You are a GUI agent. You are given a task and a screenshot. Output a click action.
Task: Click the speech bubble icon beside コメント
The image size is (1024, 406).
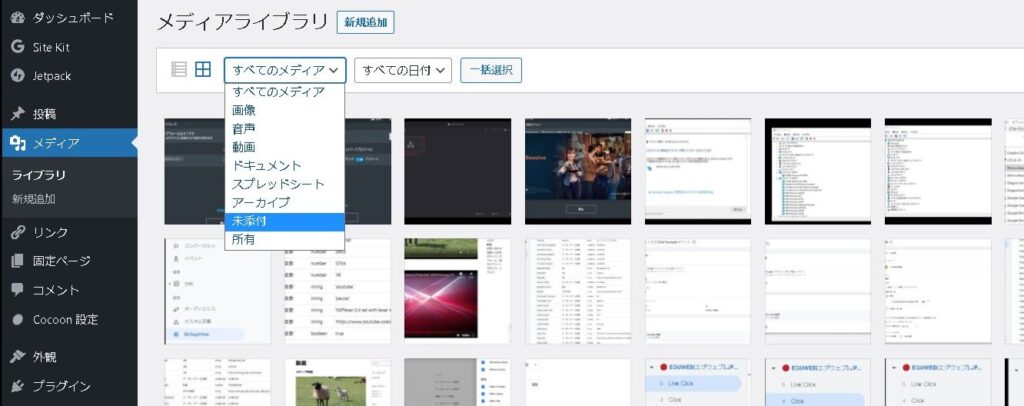(17, 291)
